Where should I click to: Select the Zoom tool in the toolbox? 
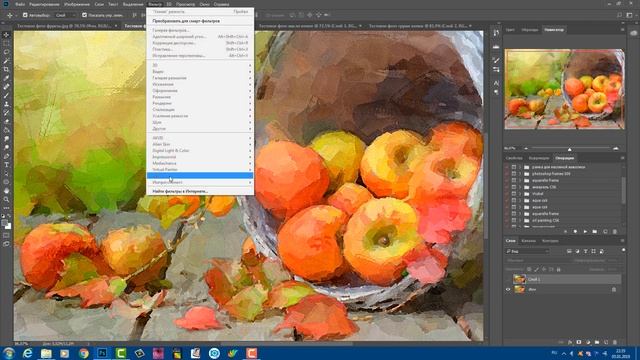(x=6, y=199)
